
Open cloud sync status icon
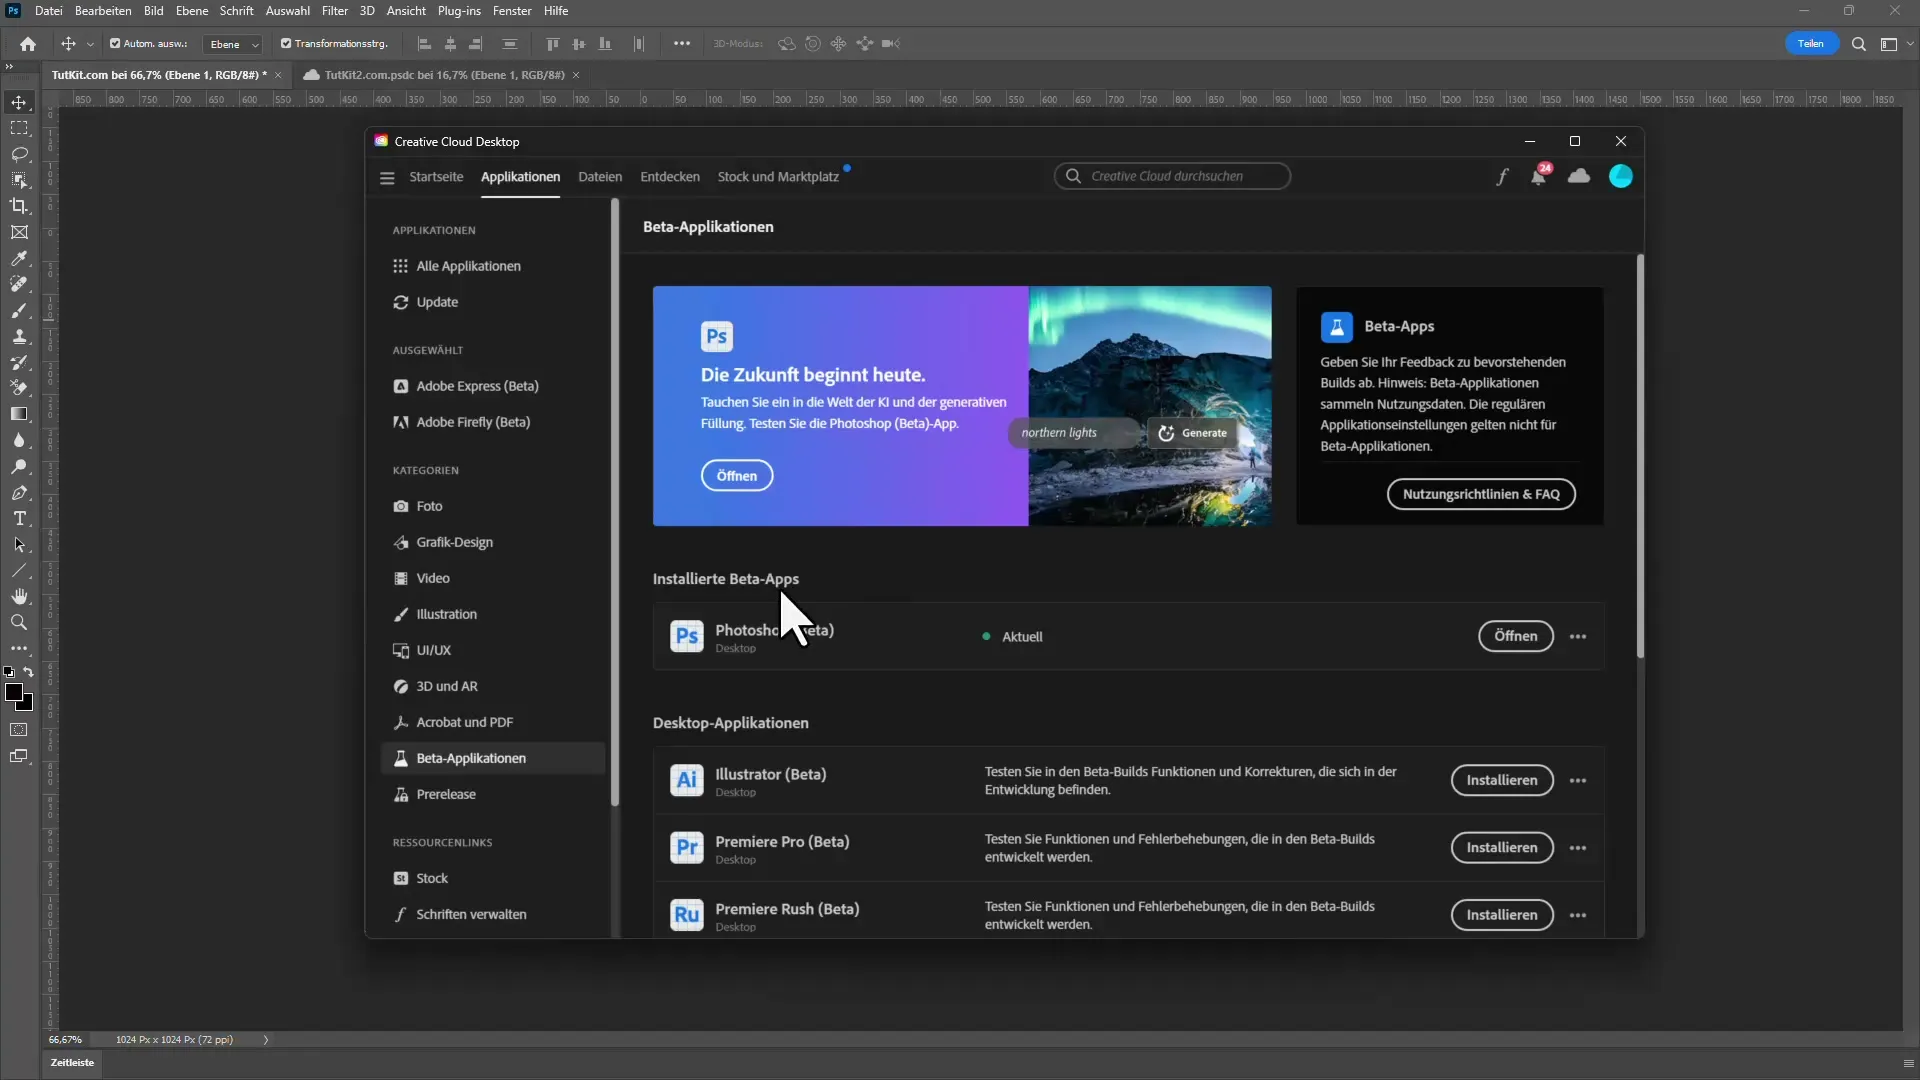coord(1579,176)
